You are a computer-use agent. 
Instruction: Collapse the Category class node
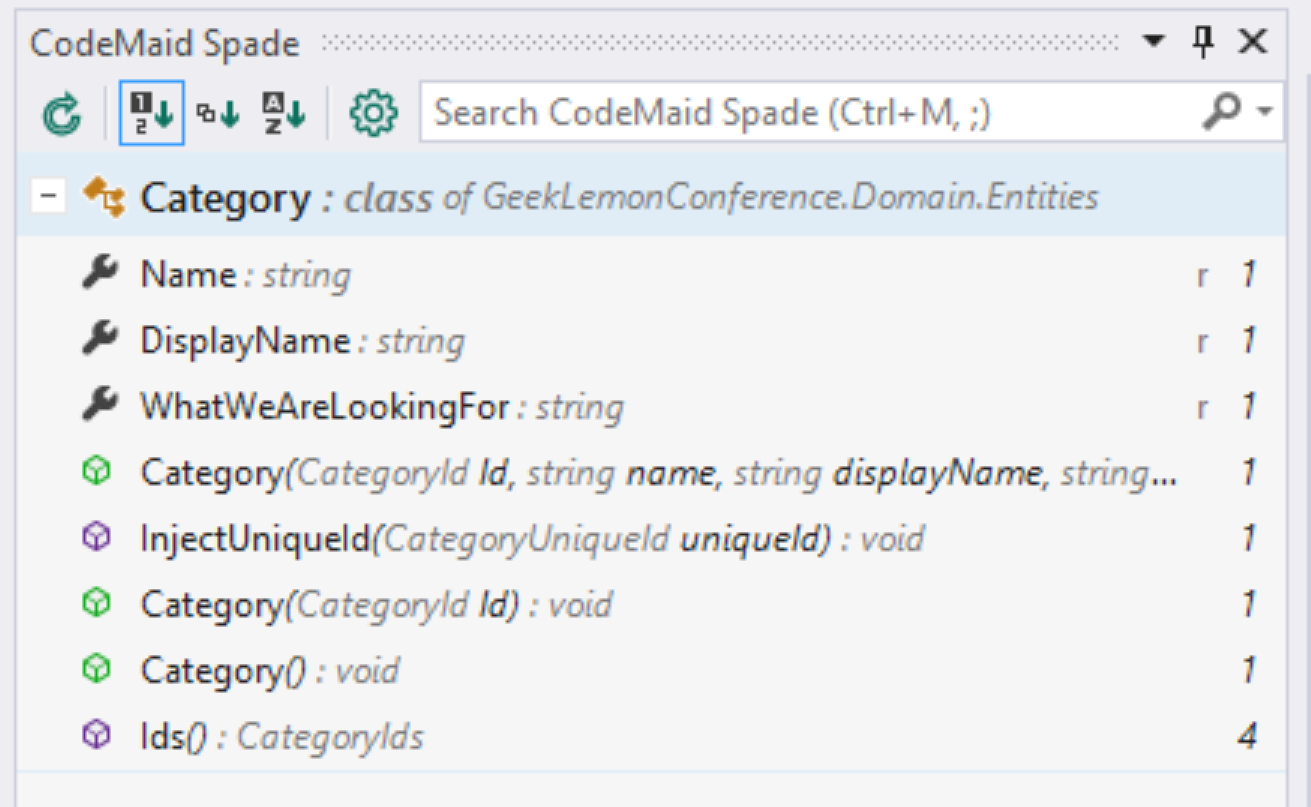click(x=46, y=197)
